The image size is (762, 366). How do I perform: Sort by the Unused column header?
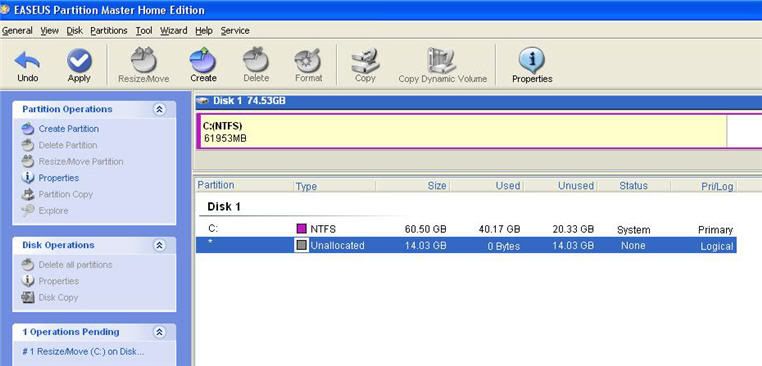tap(561, 186)
